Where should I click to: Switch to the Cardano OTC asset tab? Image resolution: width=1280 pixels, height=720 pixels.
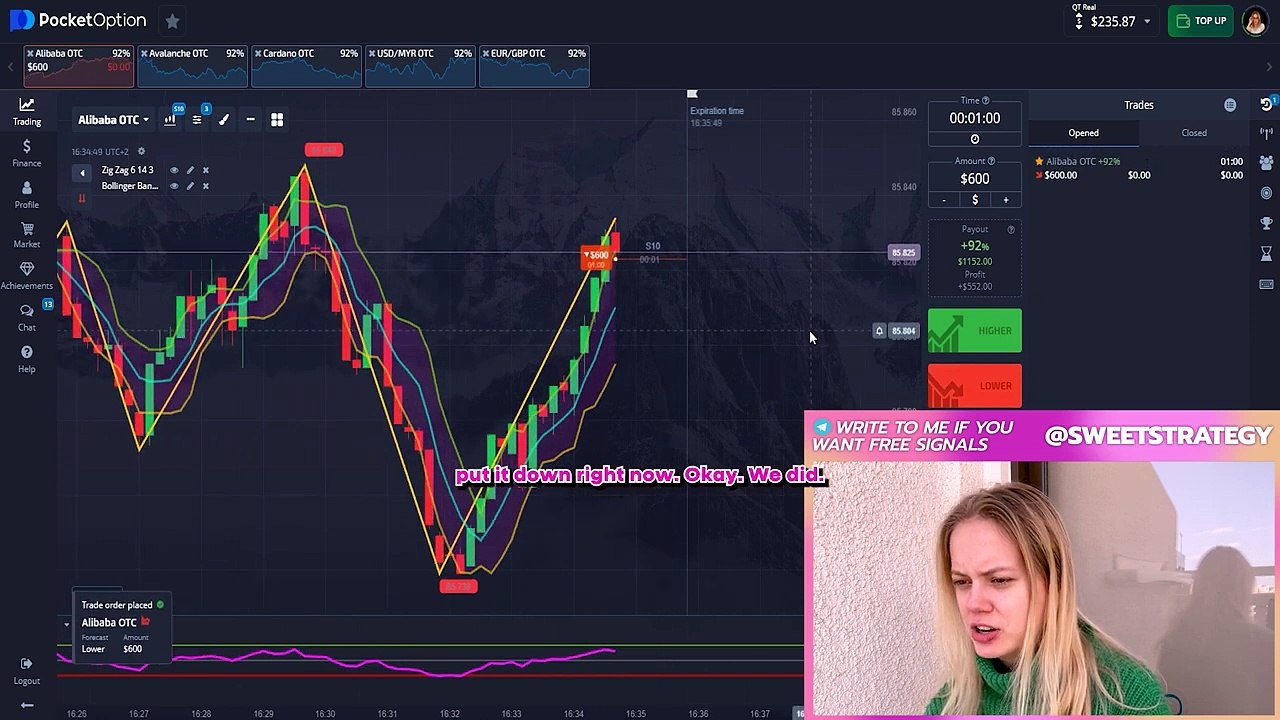point(307,66)
